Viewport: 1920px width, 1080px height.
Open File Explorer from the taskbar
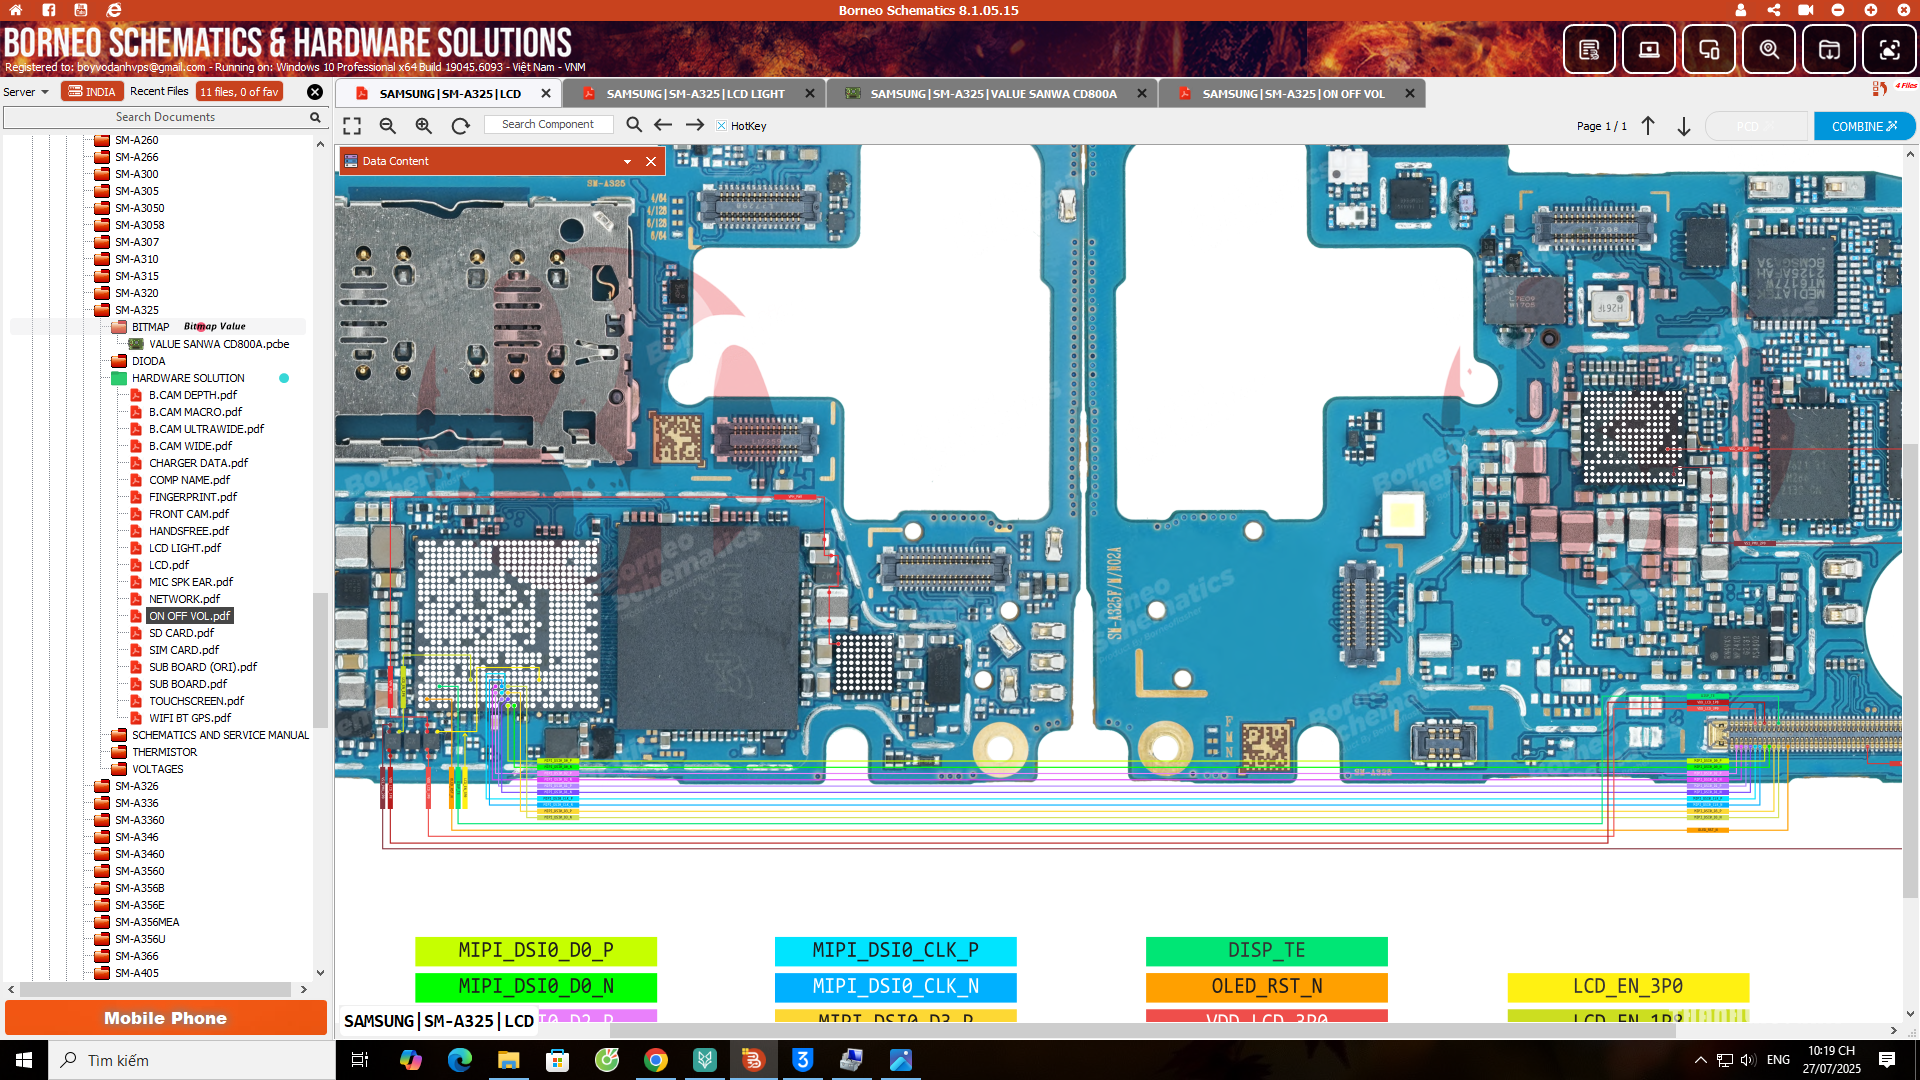[x=509, y=1060]
